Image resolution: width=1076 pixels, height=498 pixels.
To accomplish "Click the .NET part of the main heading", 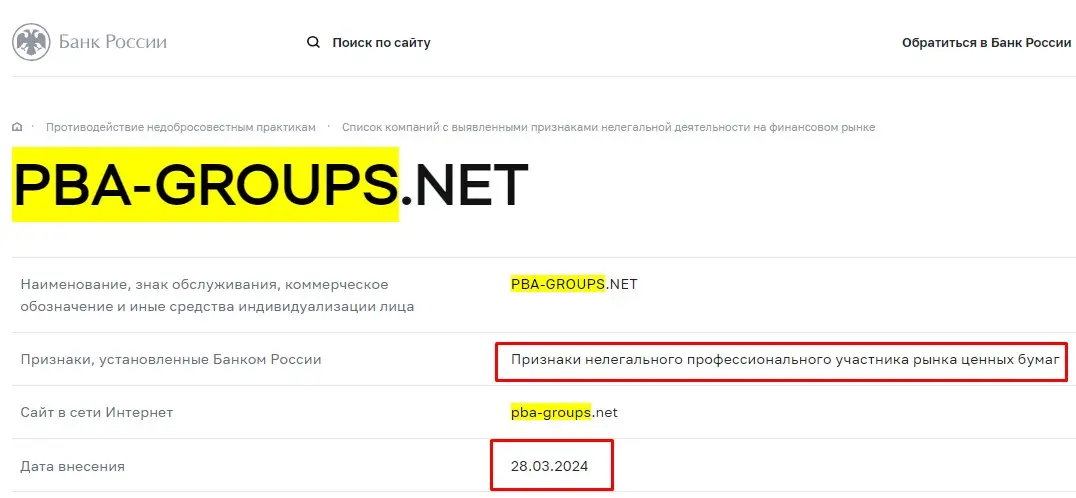I will tap(464, 185).
